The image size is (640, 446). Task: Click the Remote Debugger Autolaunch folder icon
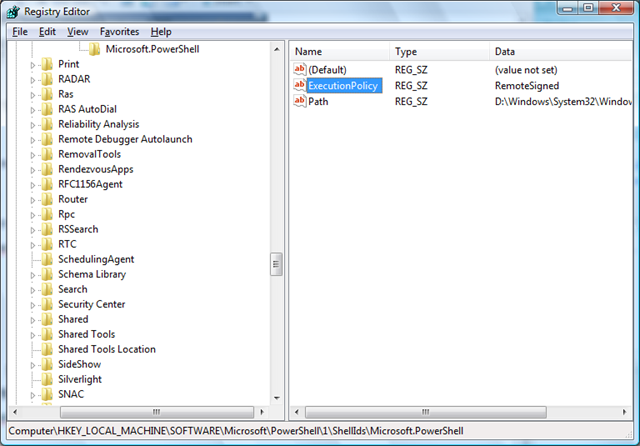47,139
